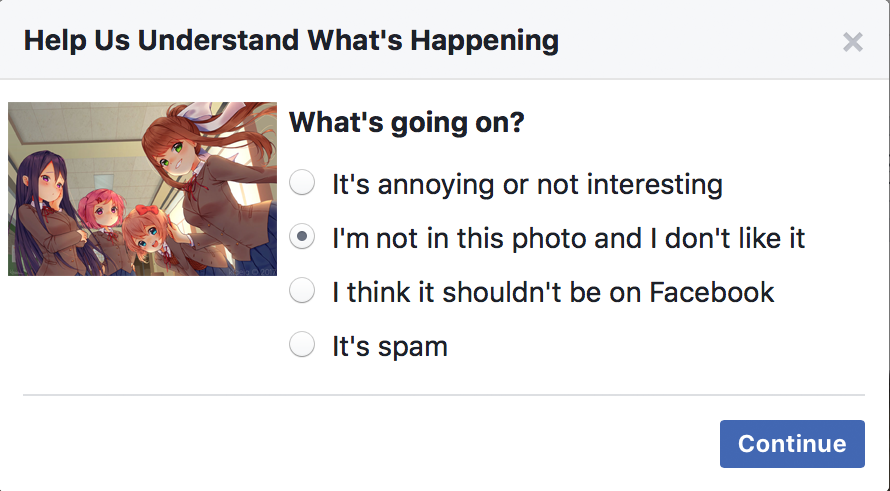
Task: Click the "It's spam" label text
Action: coord(390,346)
